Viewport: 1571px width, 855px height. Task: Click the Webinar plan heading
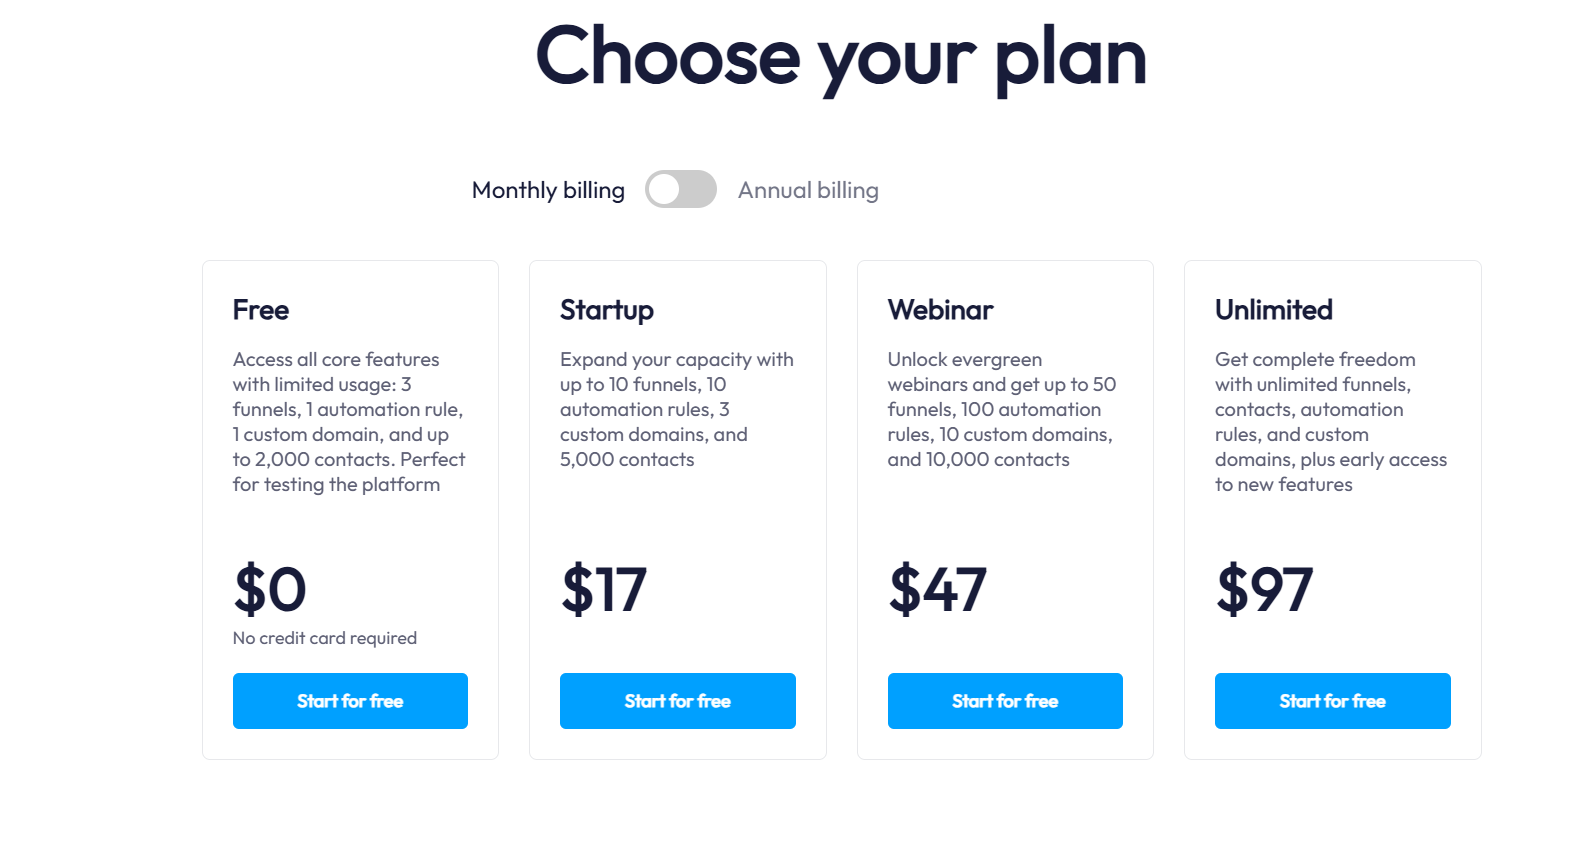[940, 310]
